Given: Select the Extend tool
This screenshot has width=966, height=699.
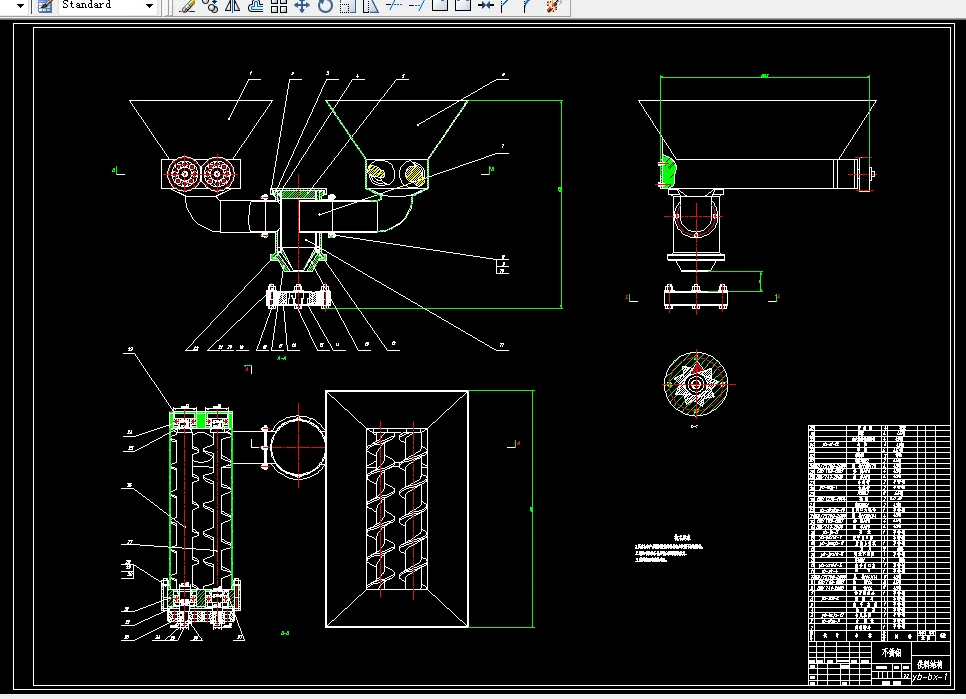Looking at the screenshot, I should (x=417, y=6).
